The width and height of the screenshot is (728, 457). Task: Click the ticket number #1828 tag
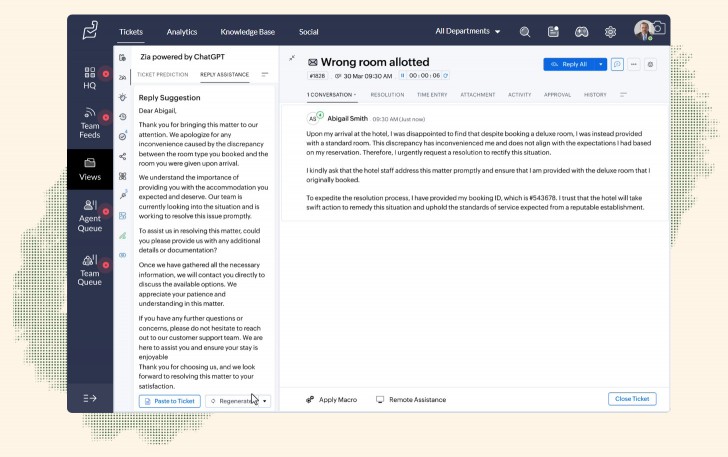click(x=318, y=76)
